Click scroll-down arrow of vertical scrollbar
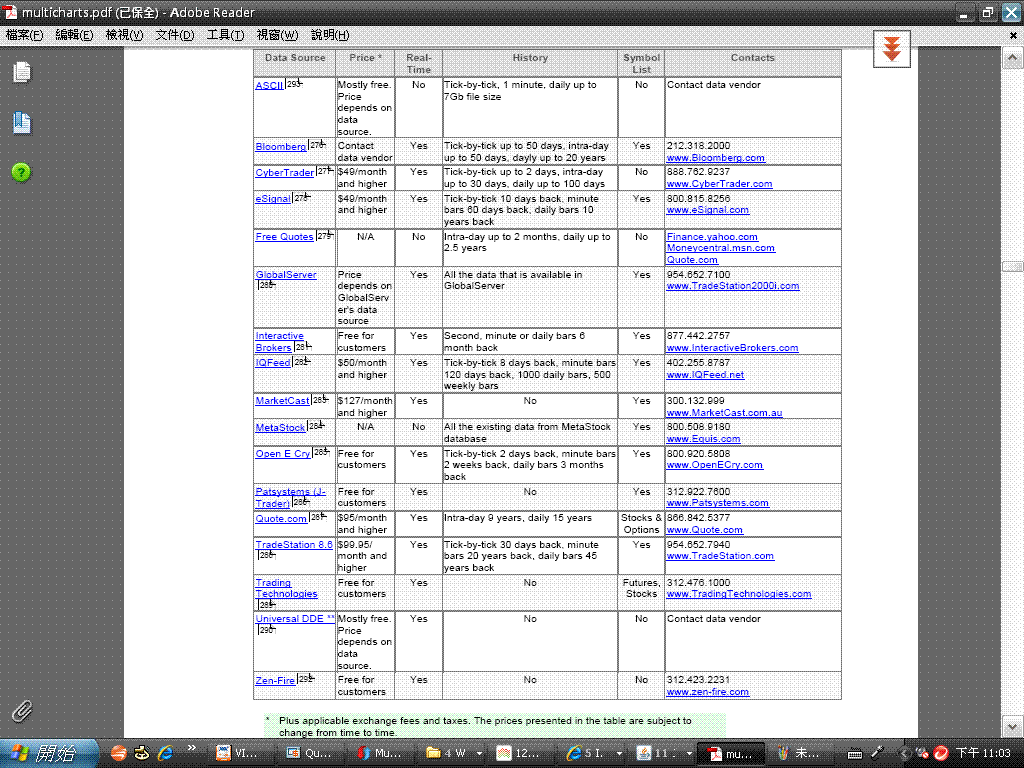The height and width of the screenshot is (768, 1024). click(1012, 726)
